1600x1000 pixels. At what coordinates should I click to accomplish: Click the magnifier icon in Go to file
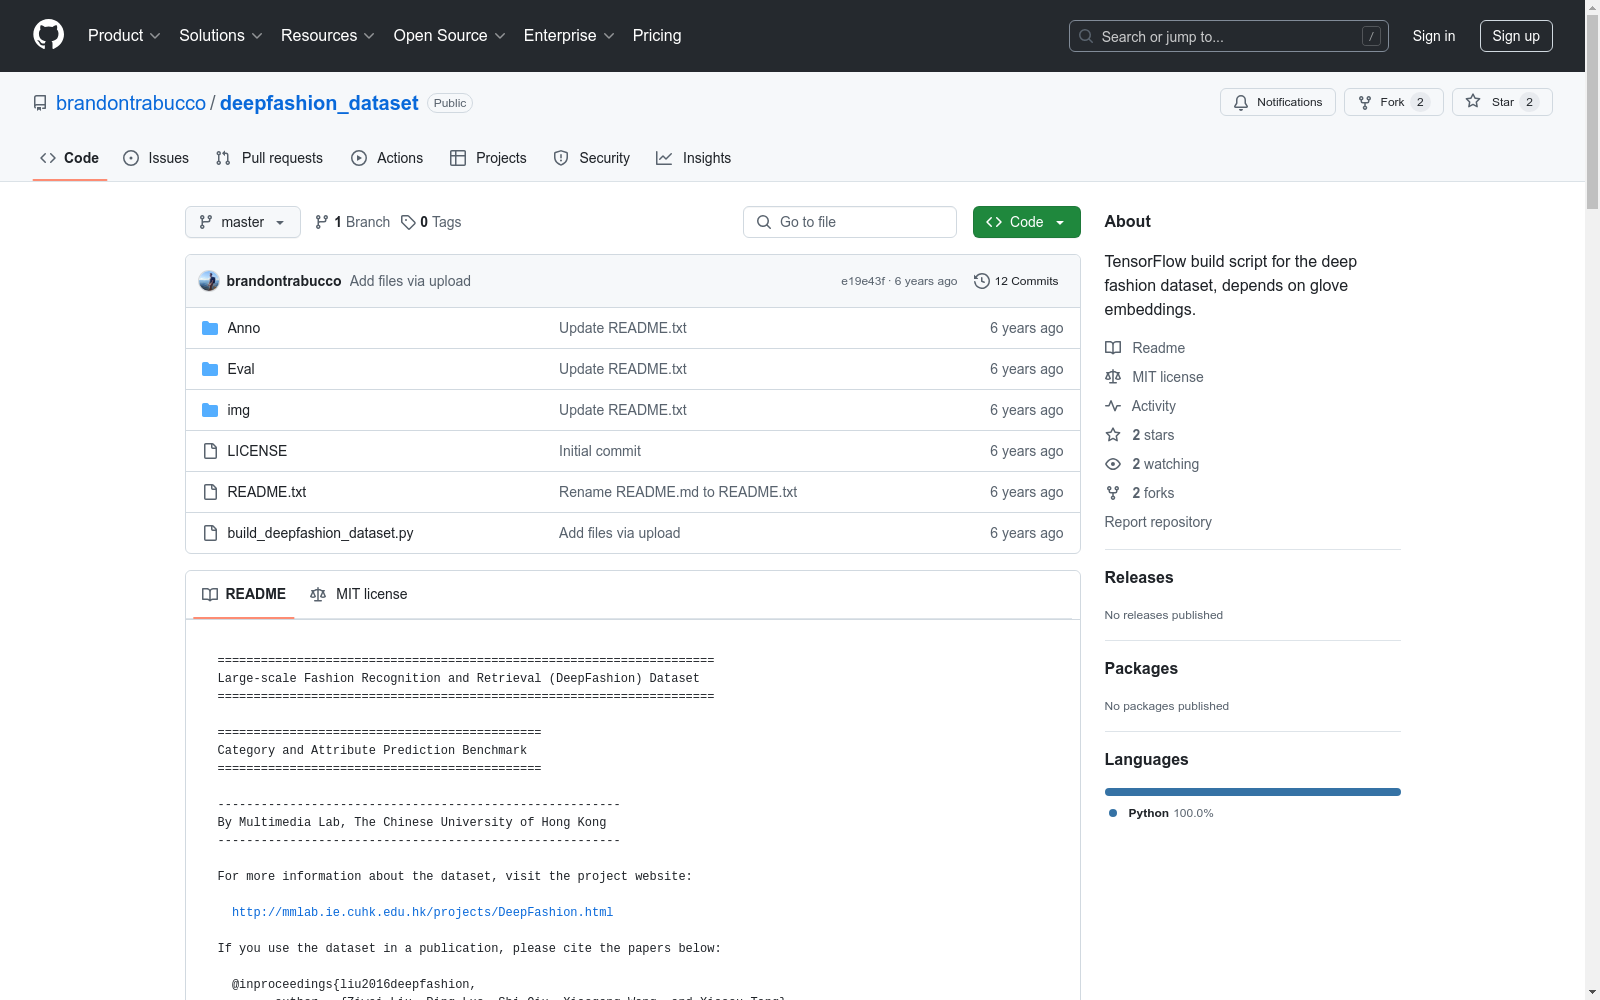764,222
